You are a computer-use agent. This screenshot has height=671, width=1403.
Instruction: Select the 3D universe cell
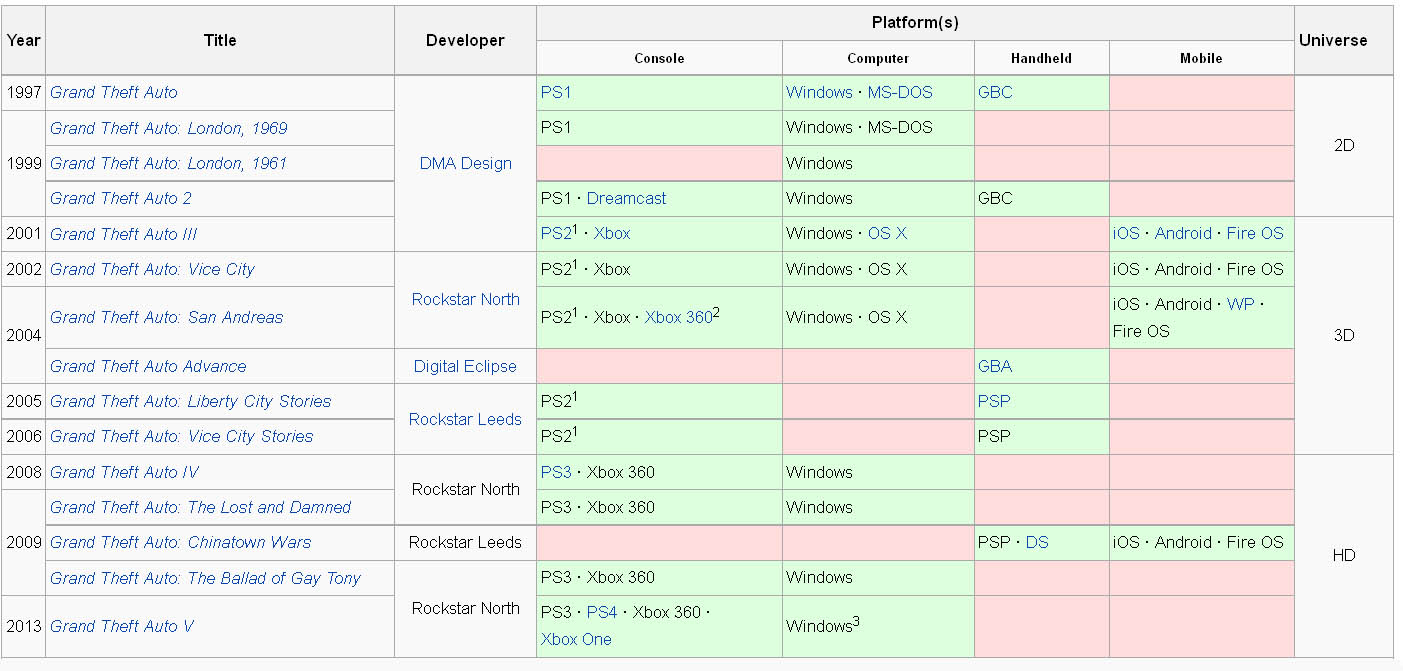pos(1344,335)
